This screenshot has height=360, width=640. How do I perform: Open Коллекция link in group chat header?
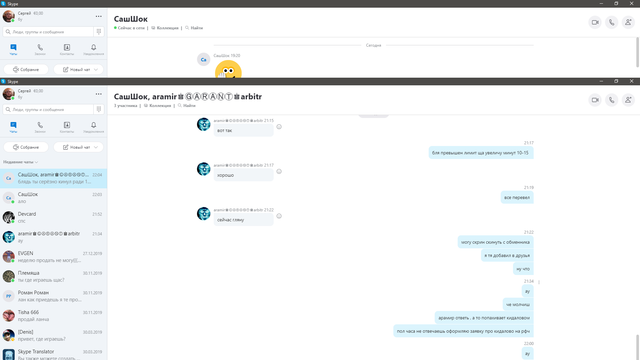[158, 105]
